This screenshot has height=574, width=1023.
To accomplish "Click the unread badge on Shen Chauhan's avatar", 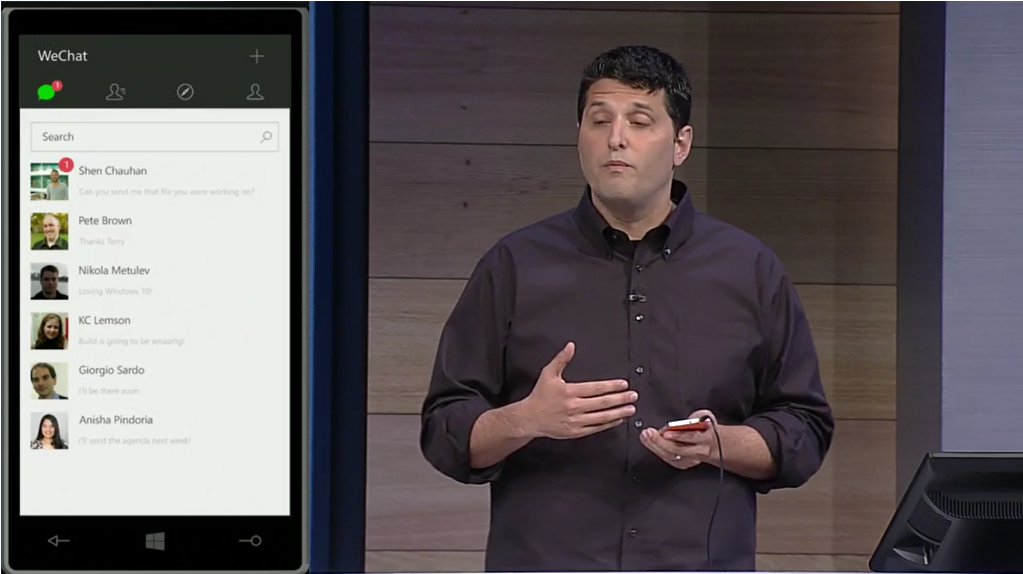I will [66, 164].
